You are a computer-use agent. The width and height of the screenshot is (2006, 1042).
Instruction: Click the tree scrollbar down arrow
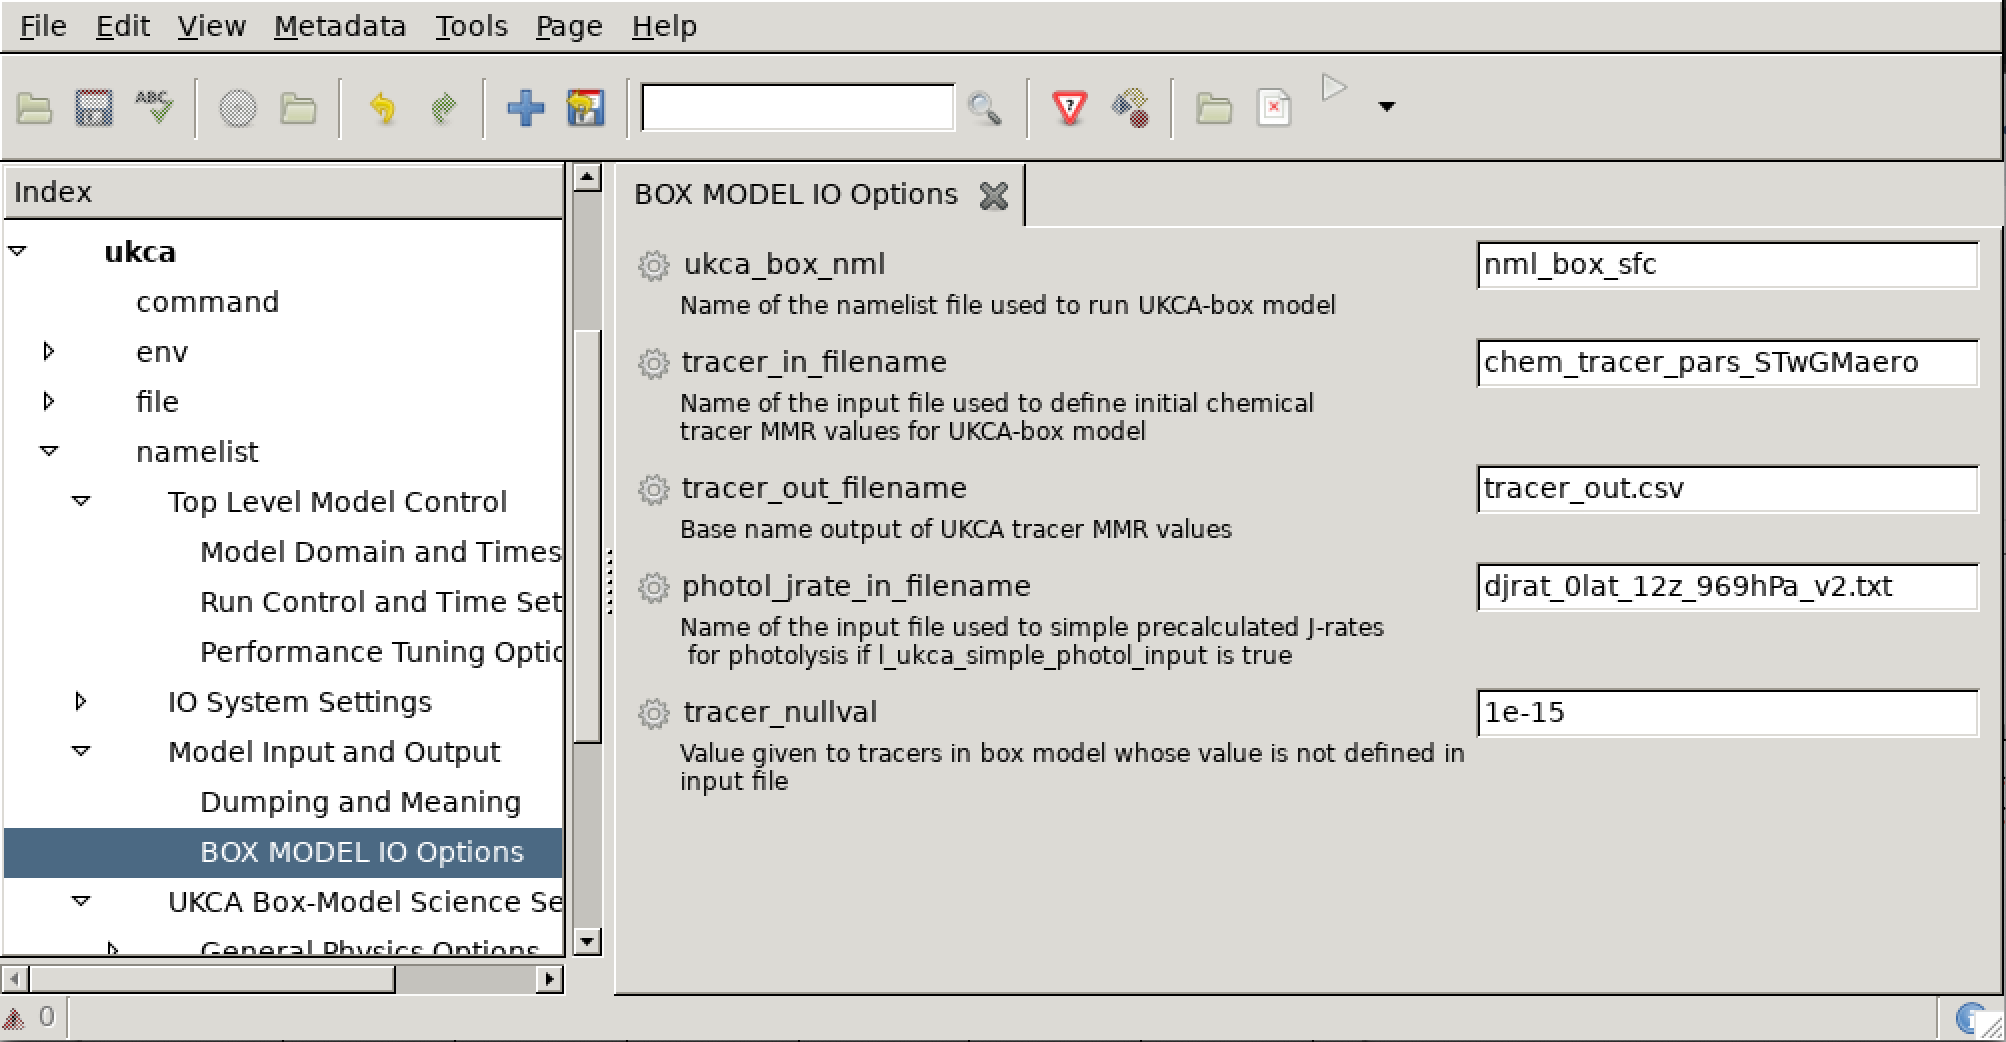pos(588,941)
